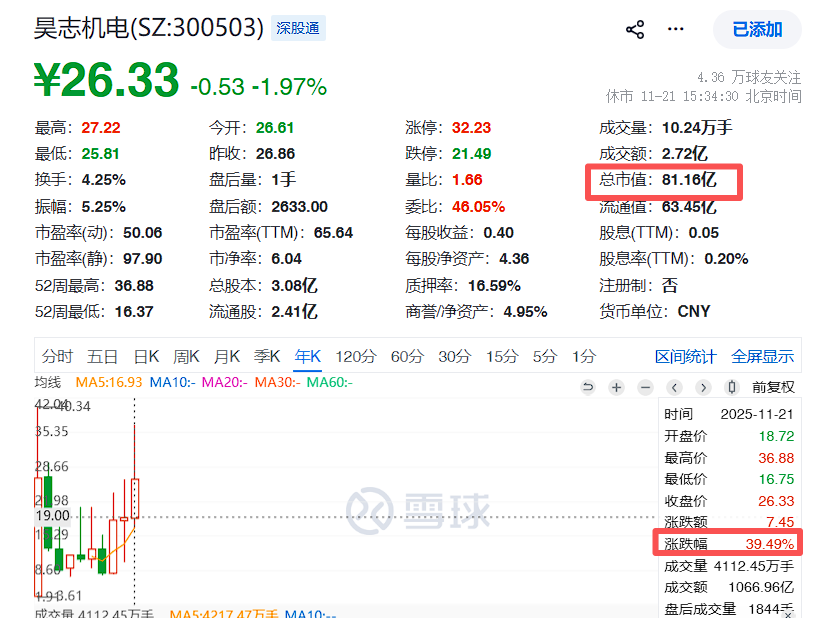Click the 最低 25.81 value

coord(100,154)
